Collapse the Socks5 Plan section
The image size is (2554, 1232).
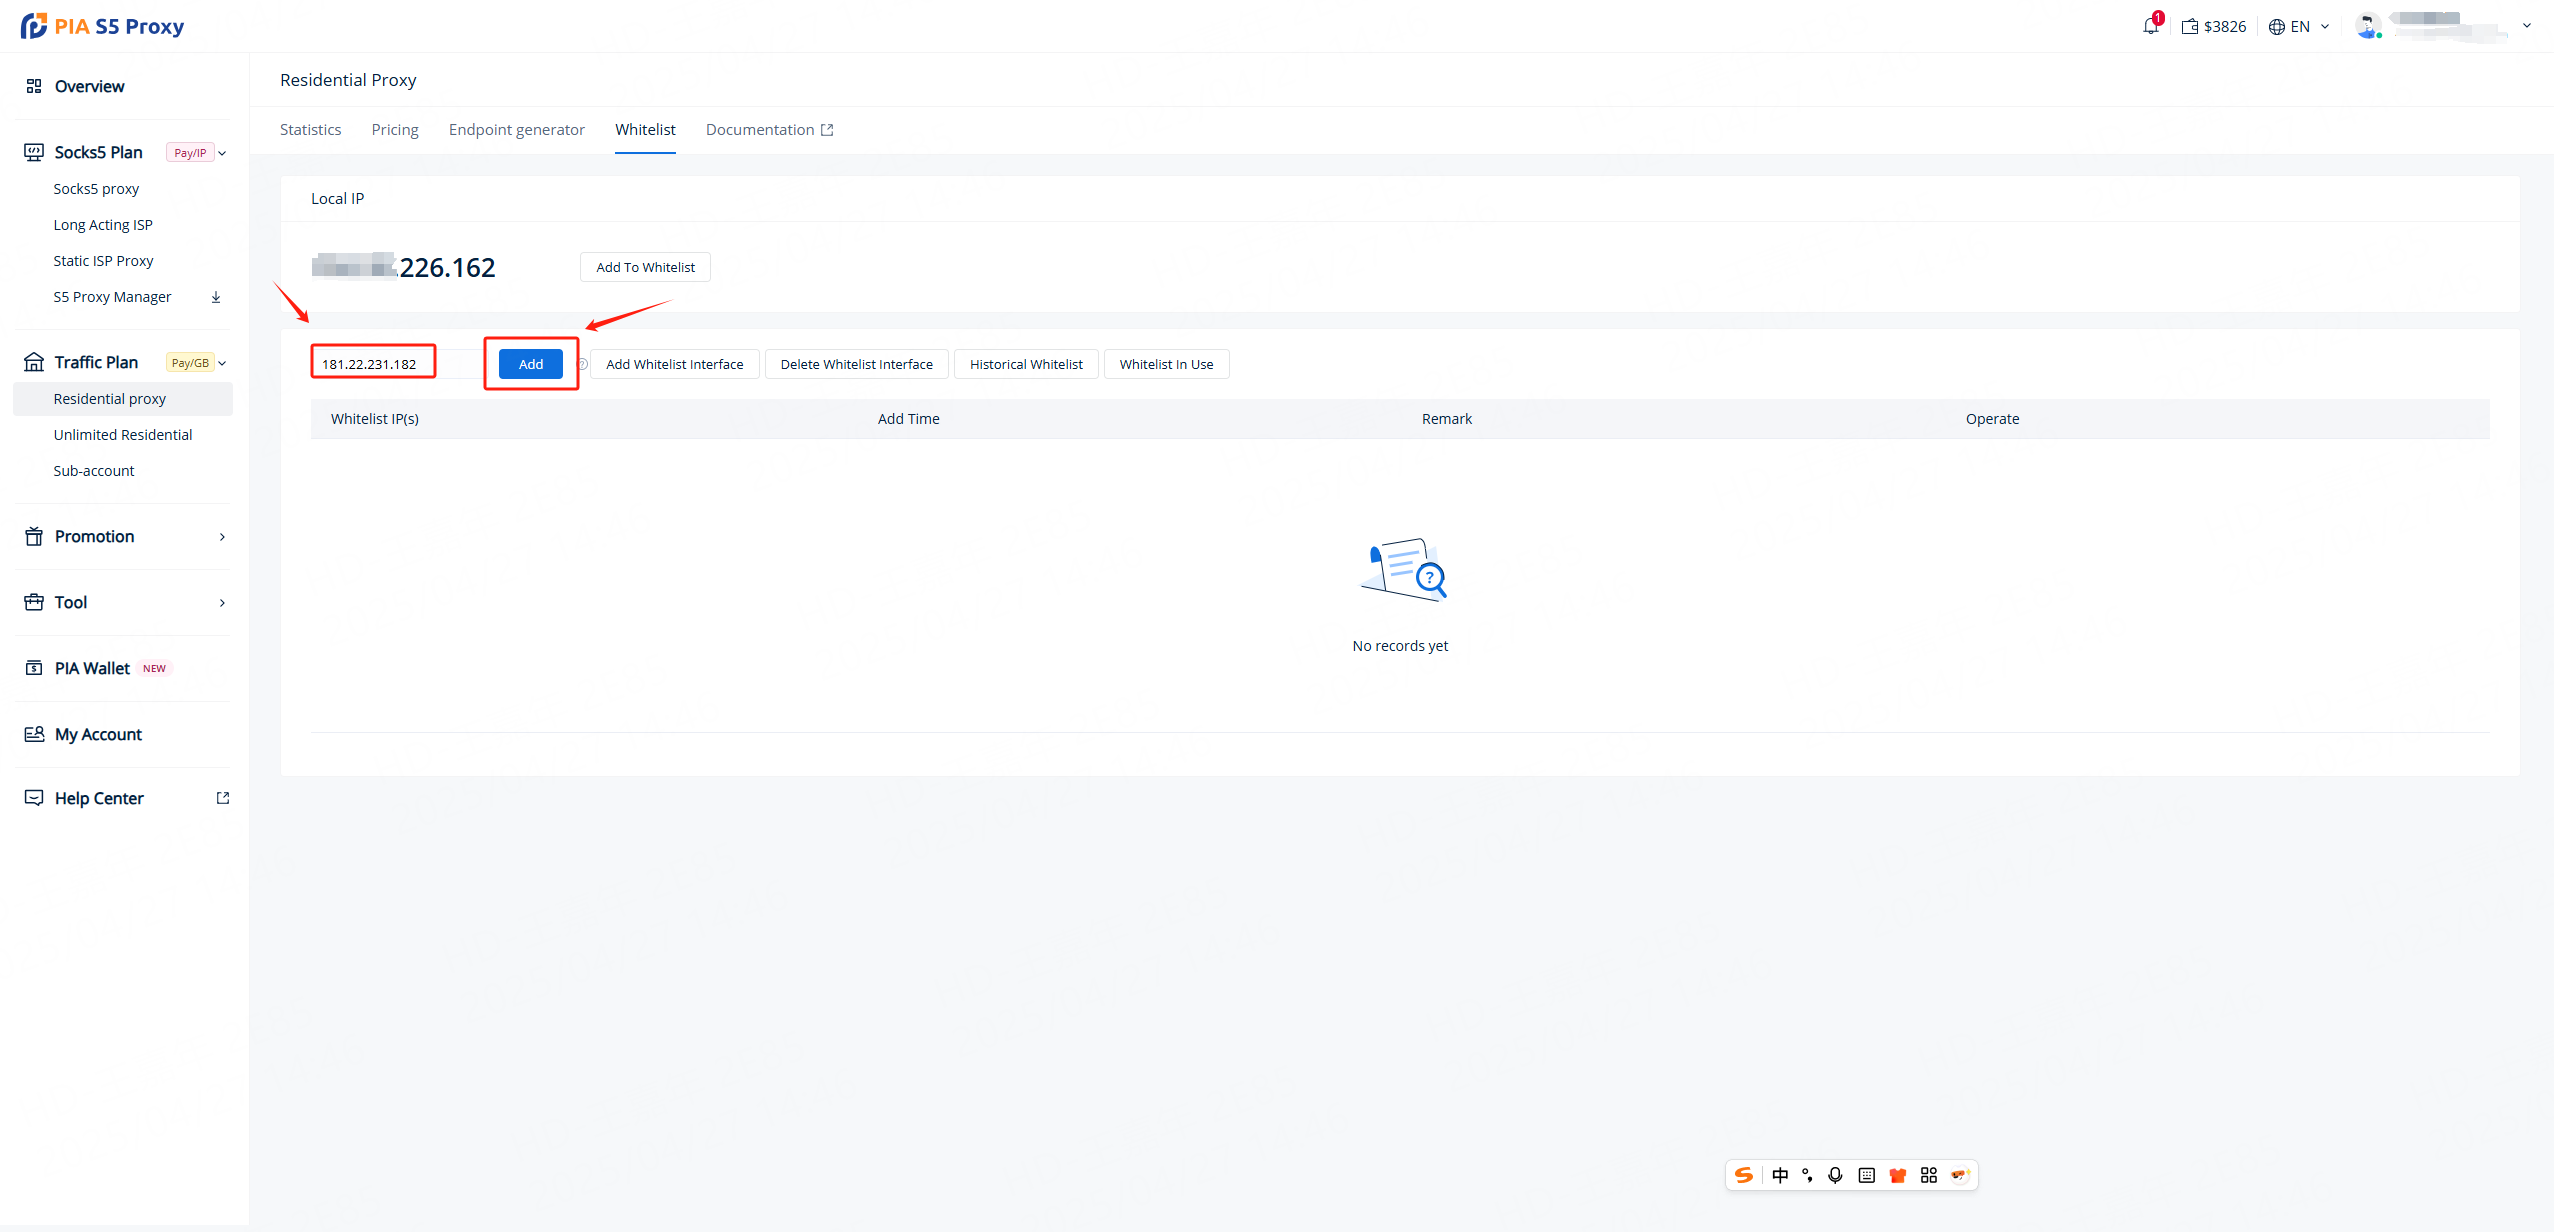click(x=222, y=153)
